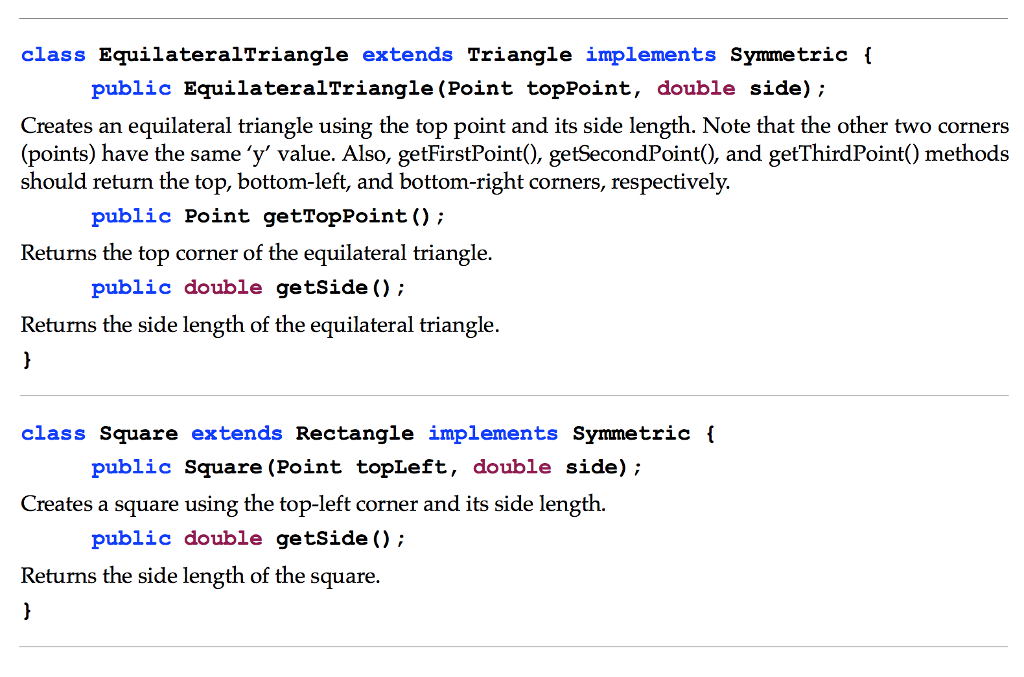Click 'Creates a square' description line
This screenshot has height=677, width=1024.
click(313, 504)
